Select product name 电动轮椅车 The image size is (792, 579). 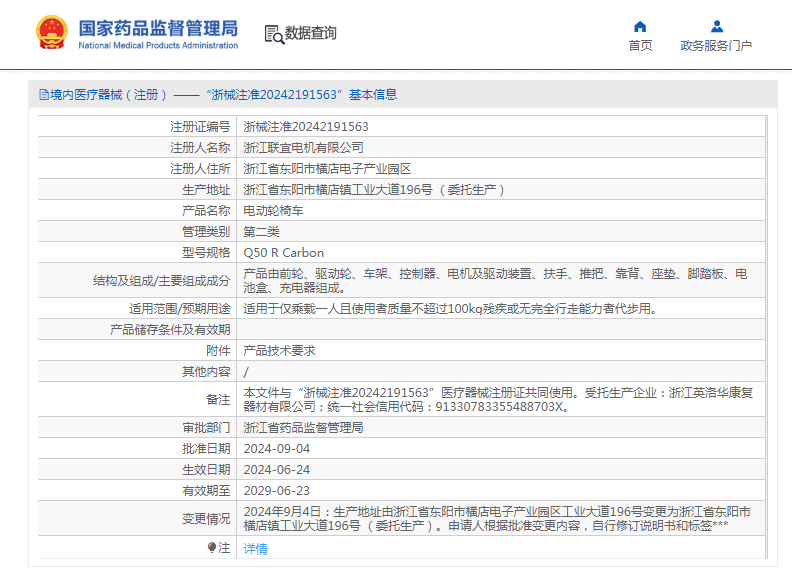[273, 211]
